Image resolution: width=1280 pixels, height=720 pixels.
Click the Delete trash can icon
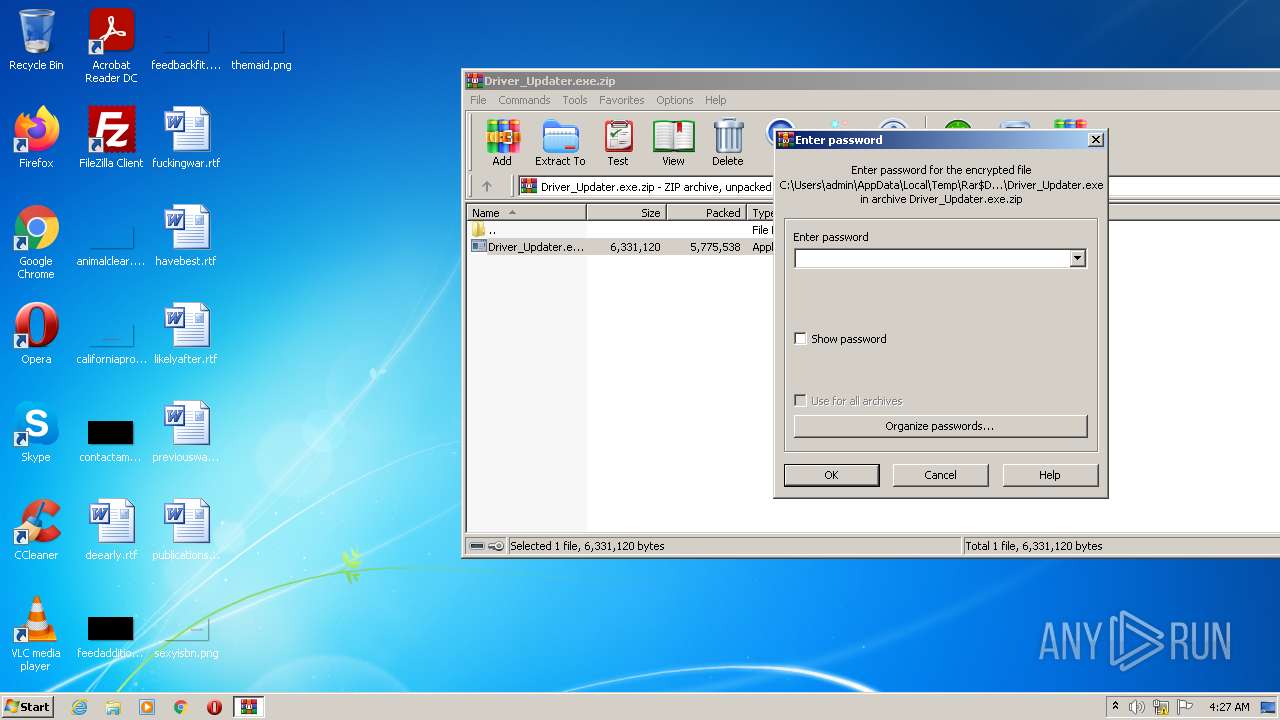(727, 142)
